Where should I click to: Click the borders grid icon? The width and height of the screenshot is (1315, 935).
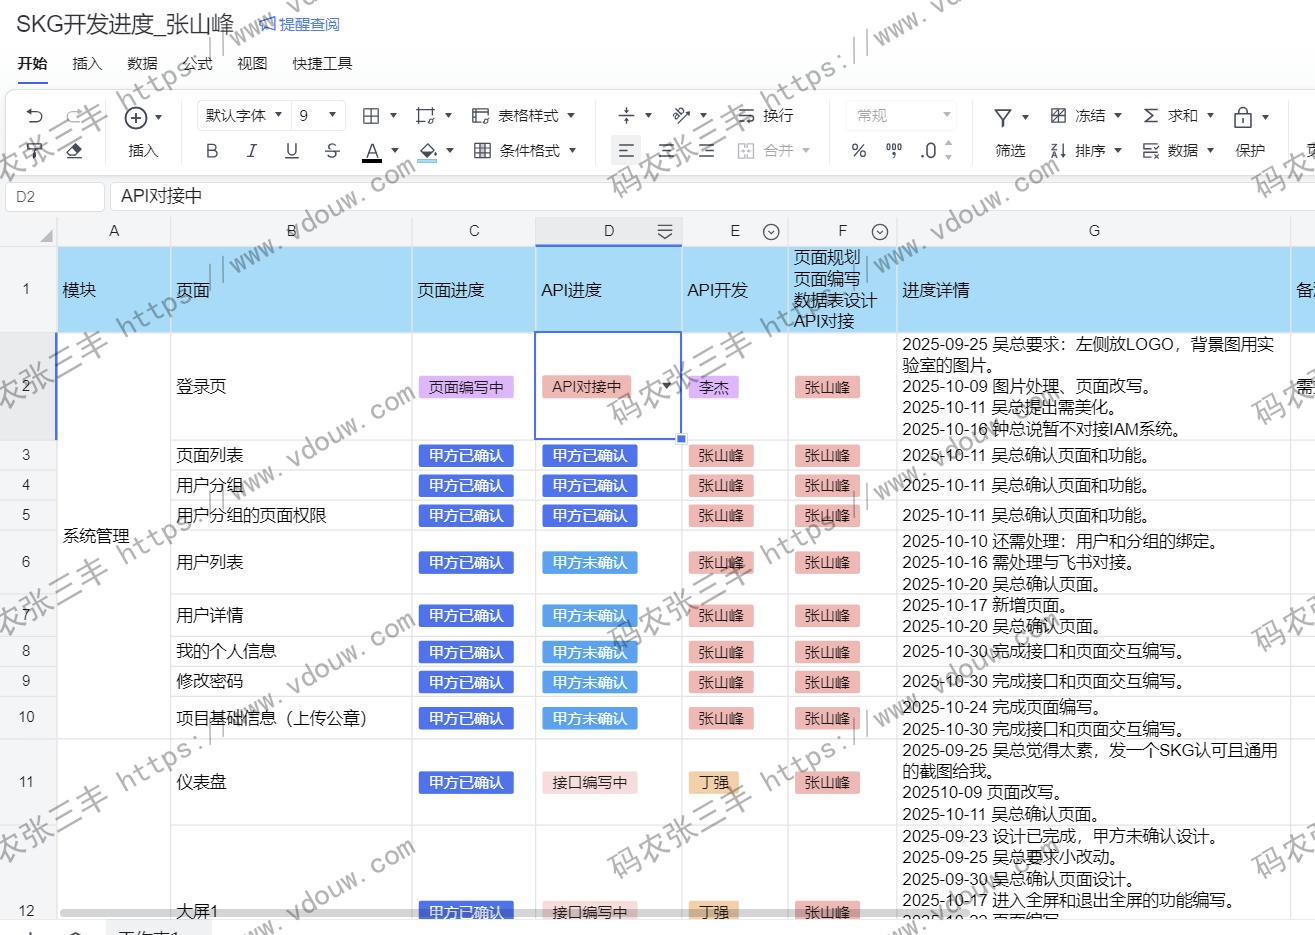tap(371, 116)
